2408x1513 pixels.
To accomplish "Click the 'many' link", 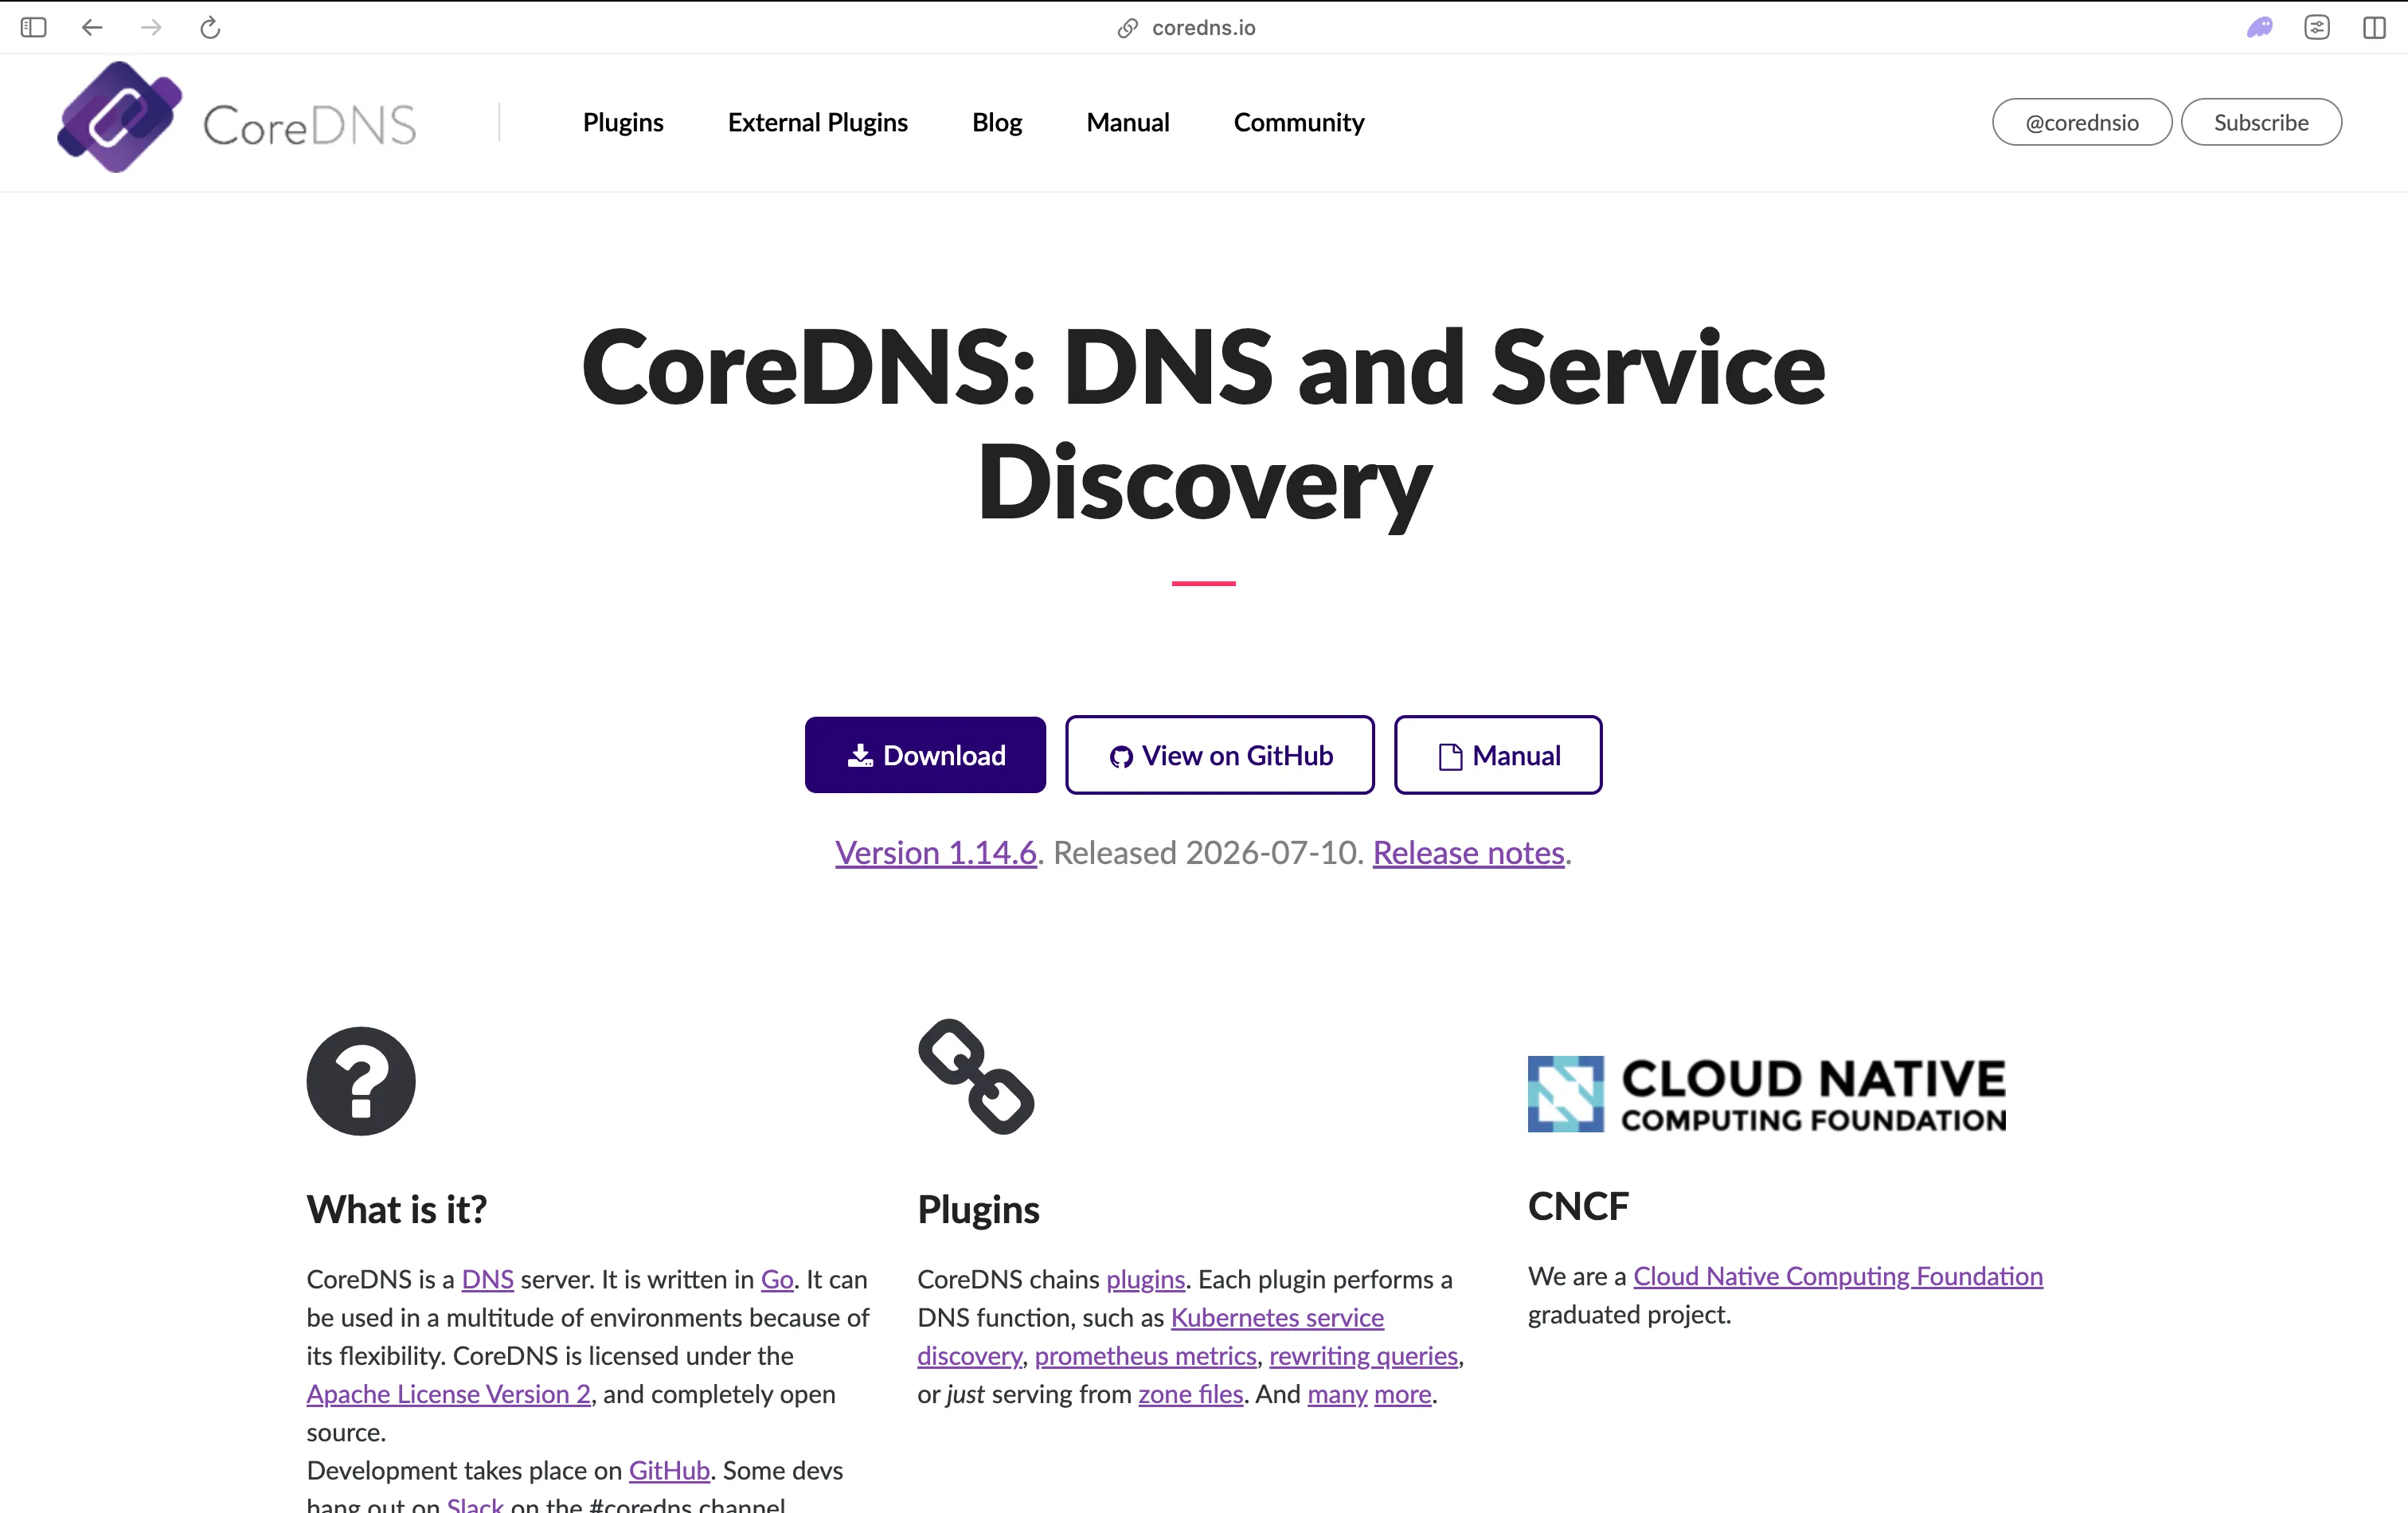I will [x=1337, y=1394].
